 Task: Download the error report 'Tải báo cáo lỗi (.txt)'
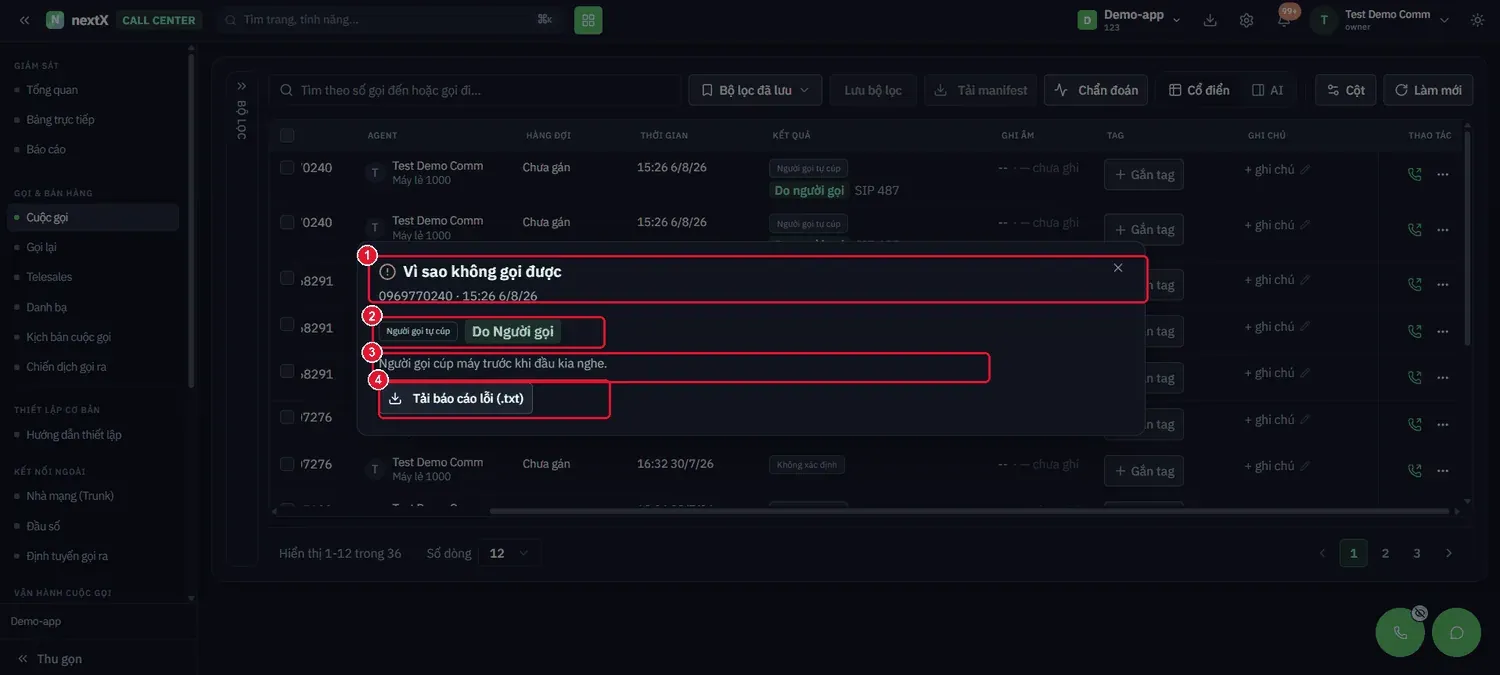coord(457,398)
